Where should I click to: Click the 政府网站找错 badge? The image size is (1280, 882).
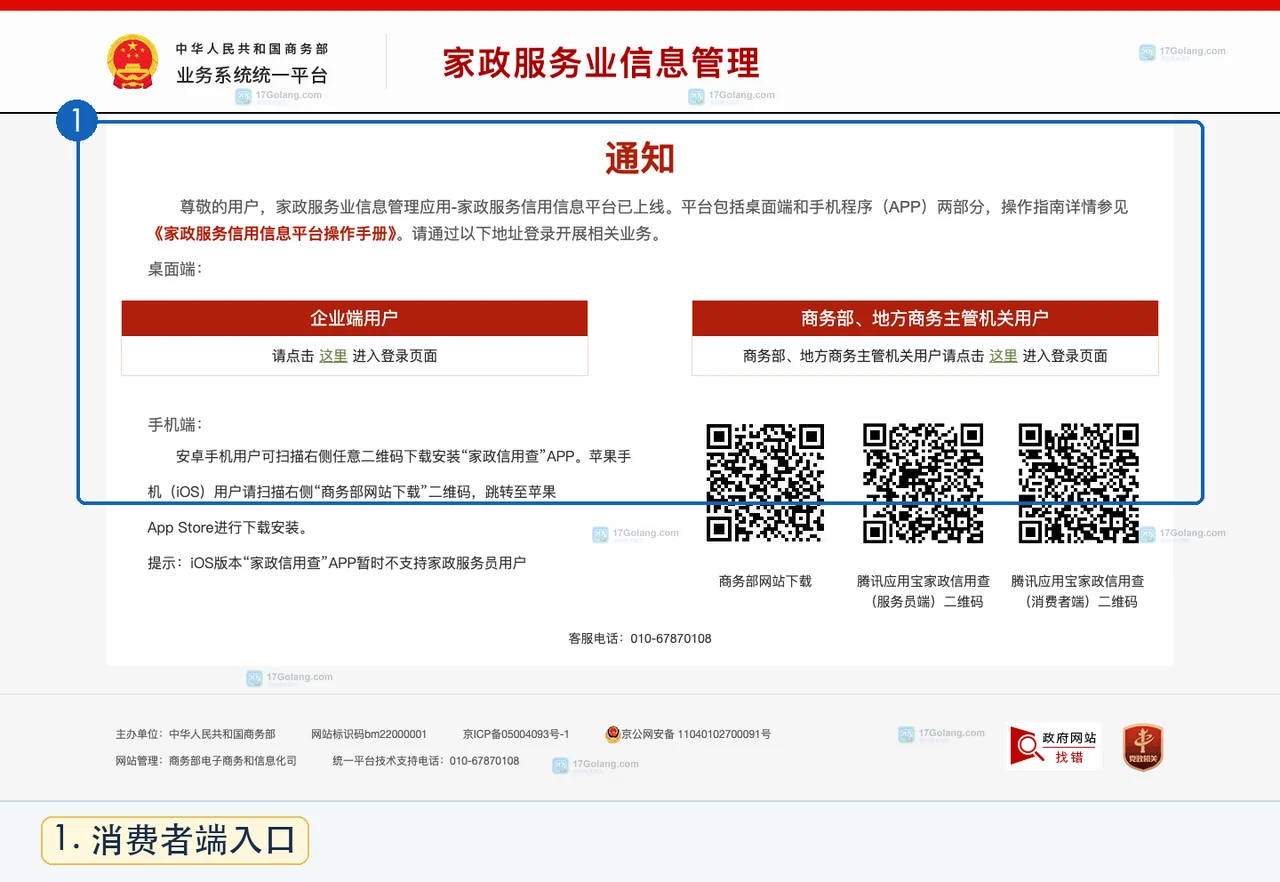pyautogui.click(x=1053, y=746)
